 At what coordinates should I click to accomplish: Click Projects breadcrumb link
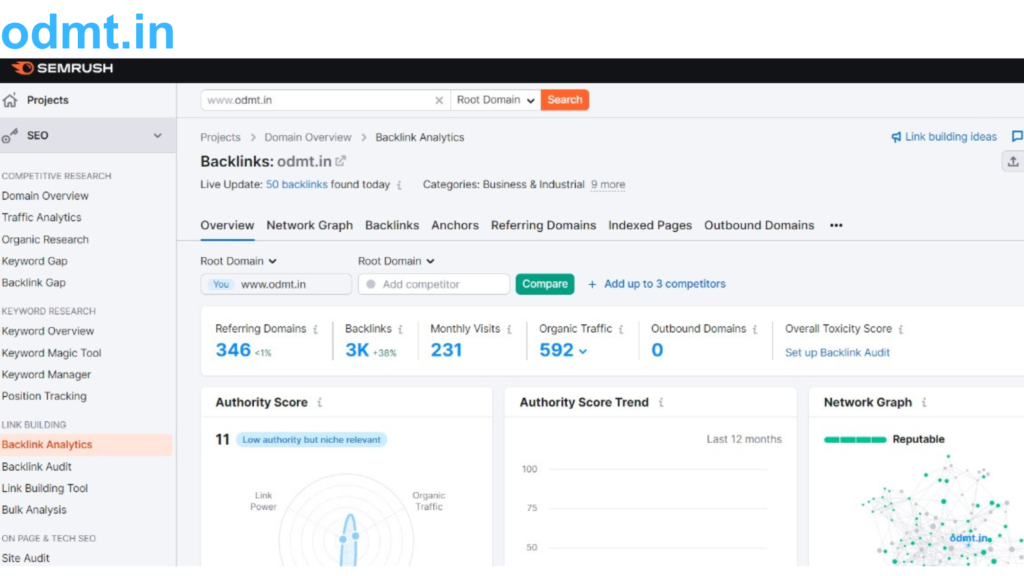pyautogui.click(x=220, y=137)
